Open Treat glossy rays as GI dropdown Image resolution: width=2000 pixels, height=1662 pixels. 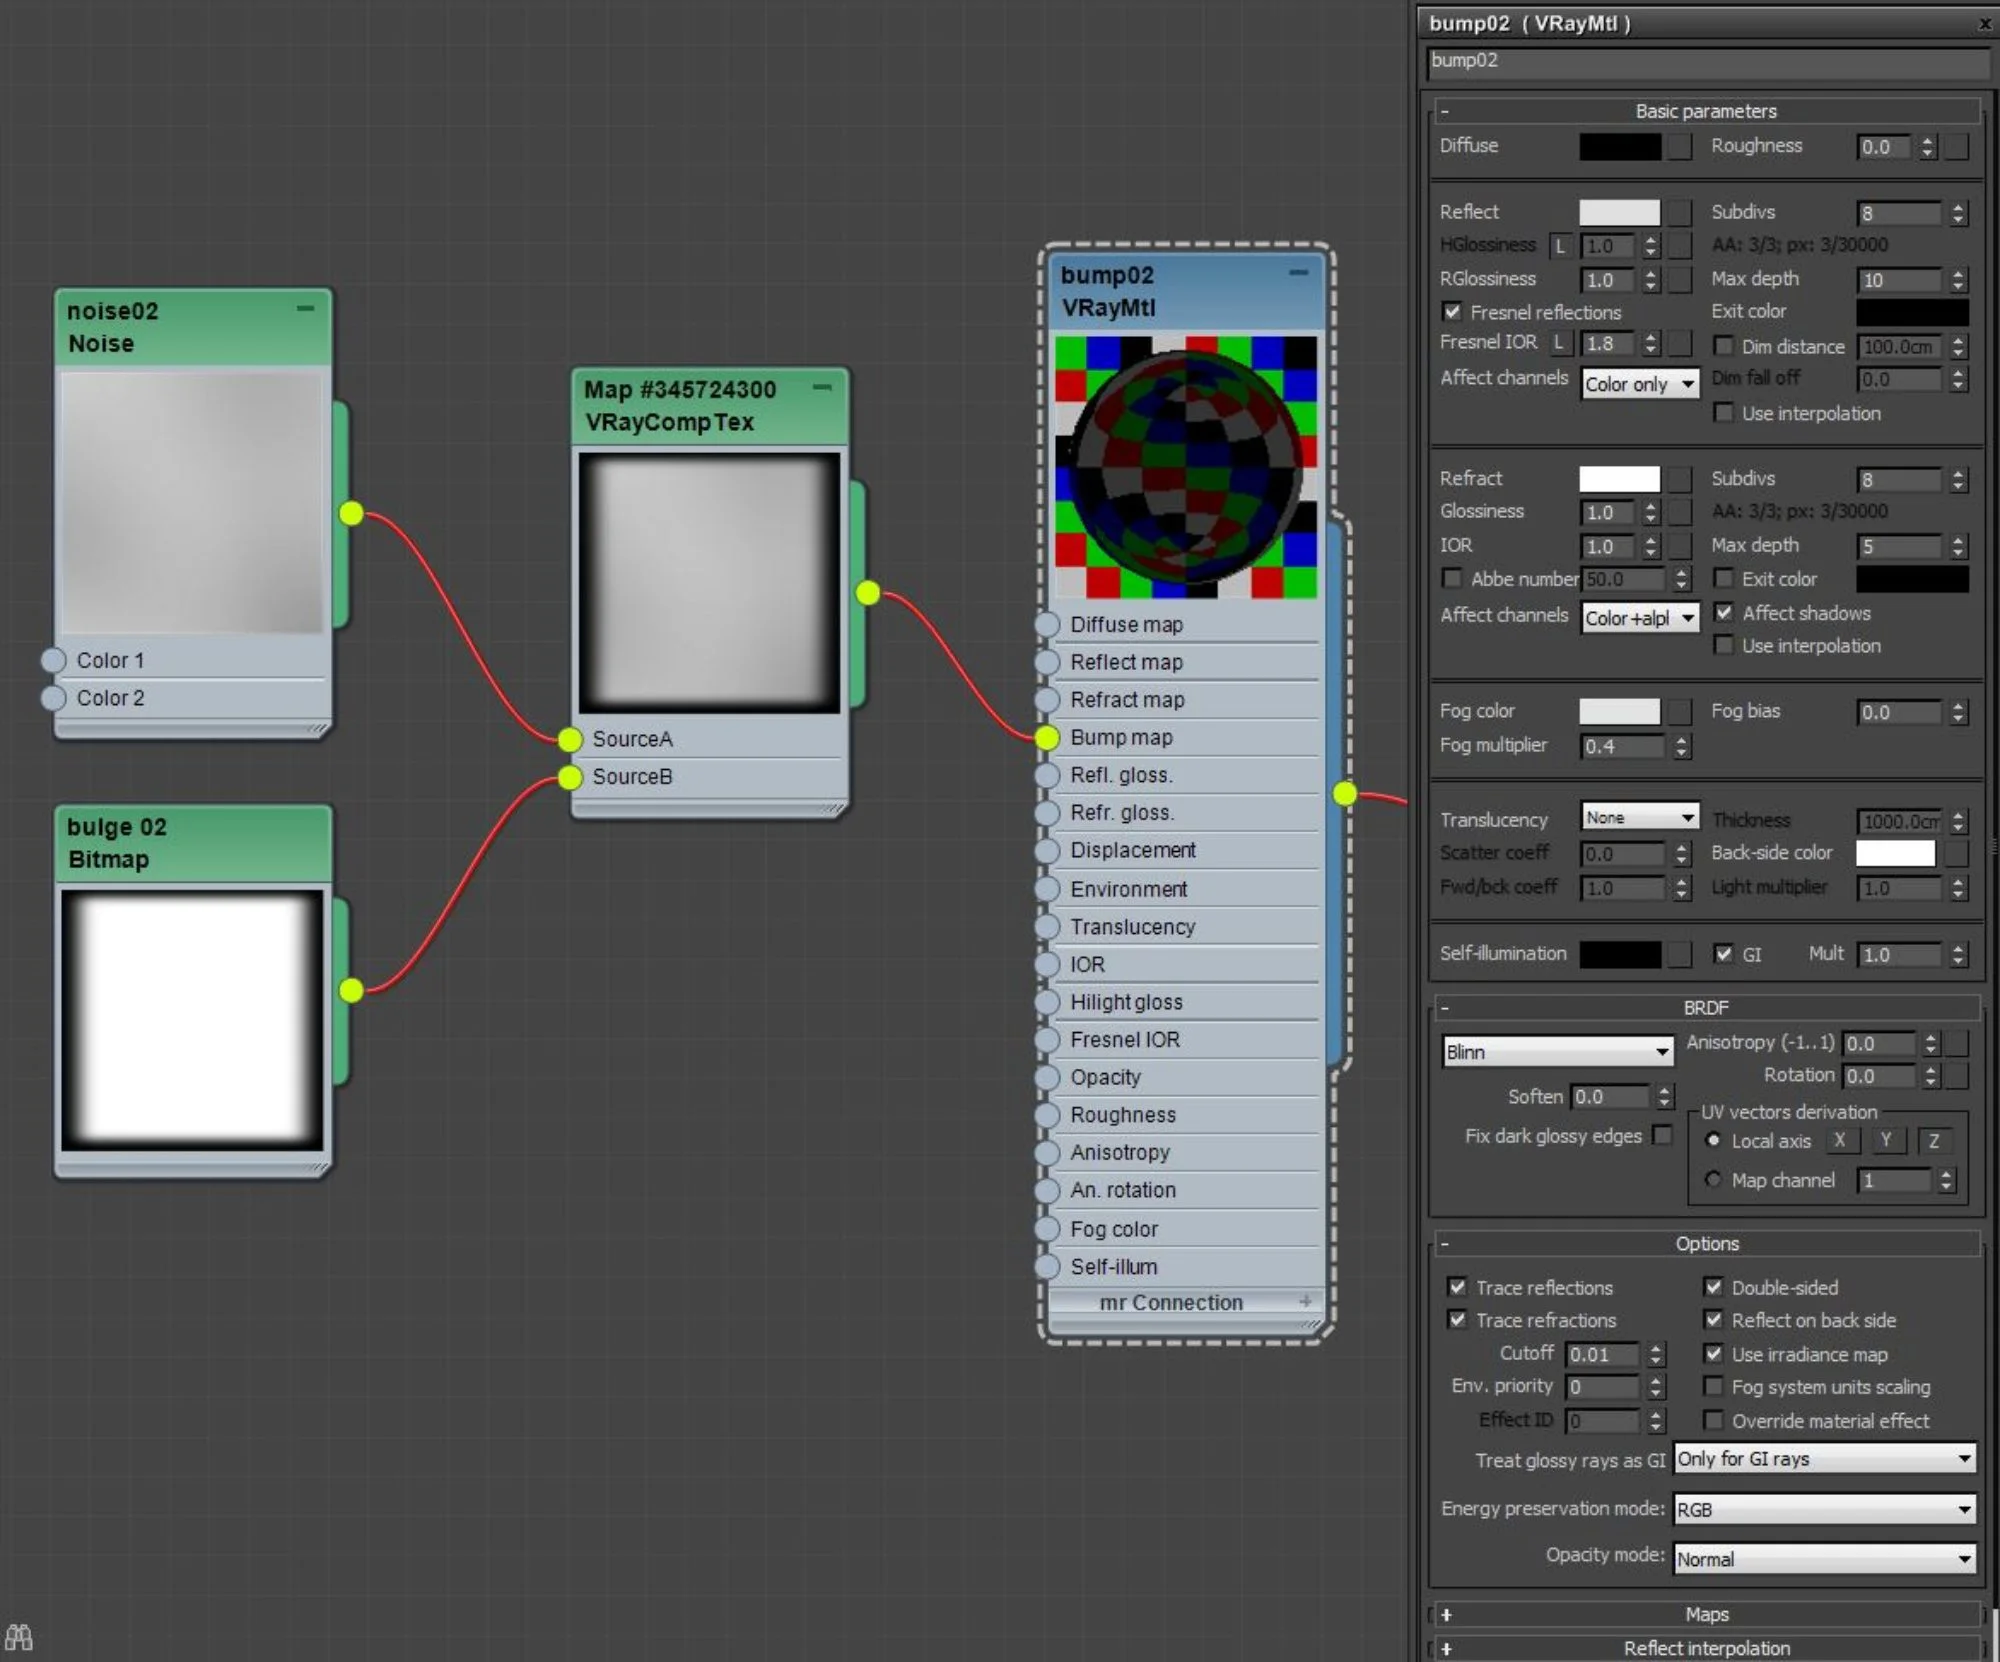click(x=1825, y=1459)
